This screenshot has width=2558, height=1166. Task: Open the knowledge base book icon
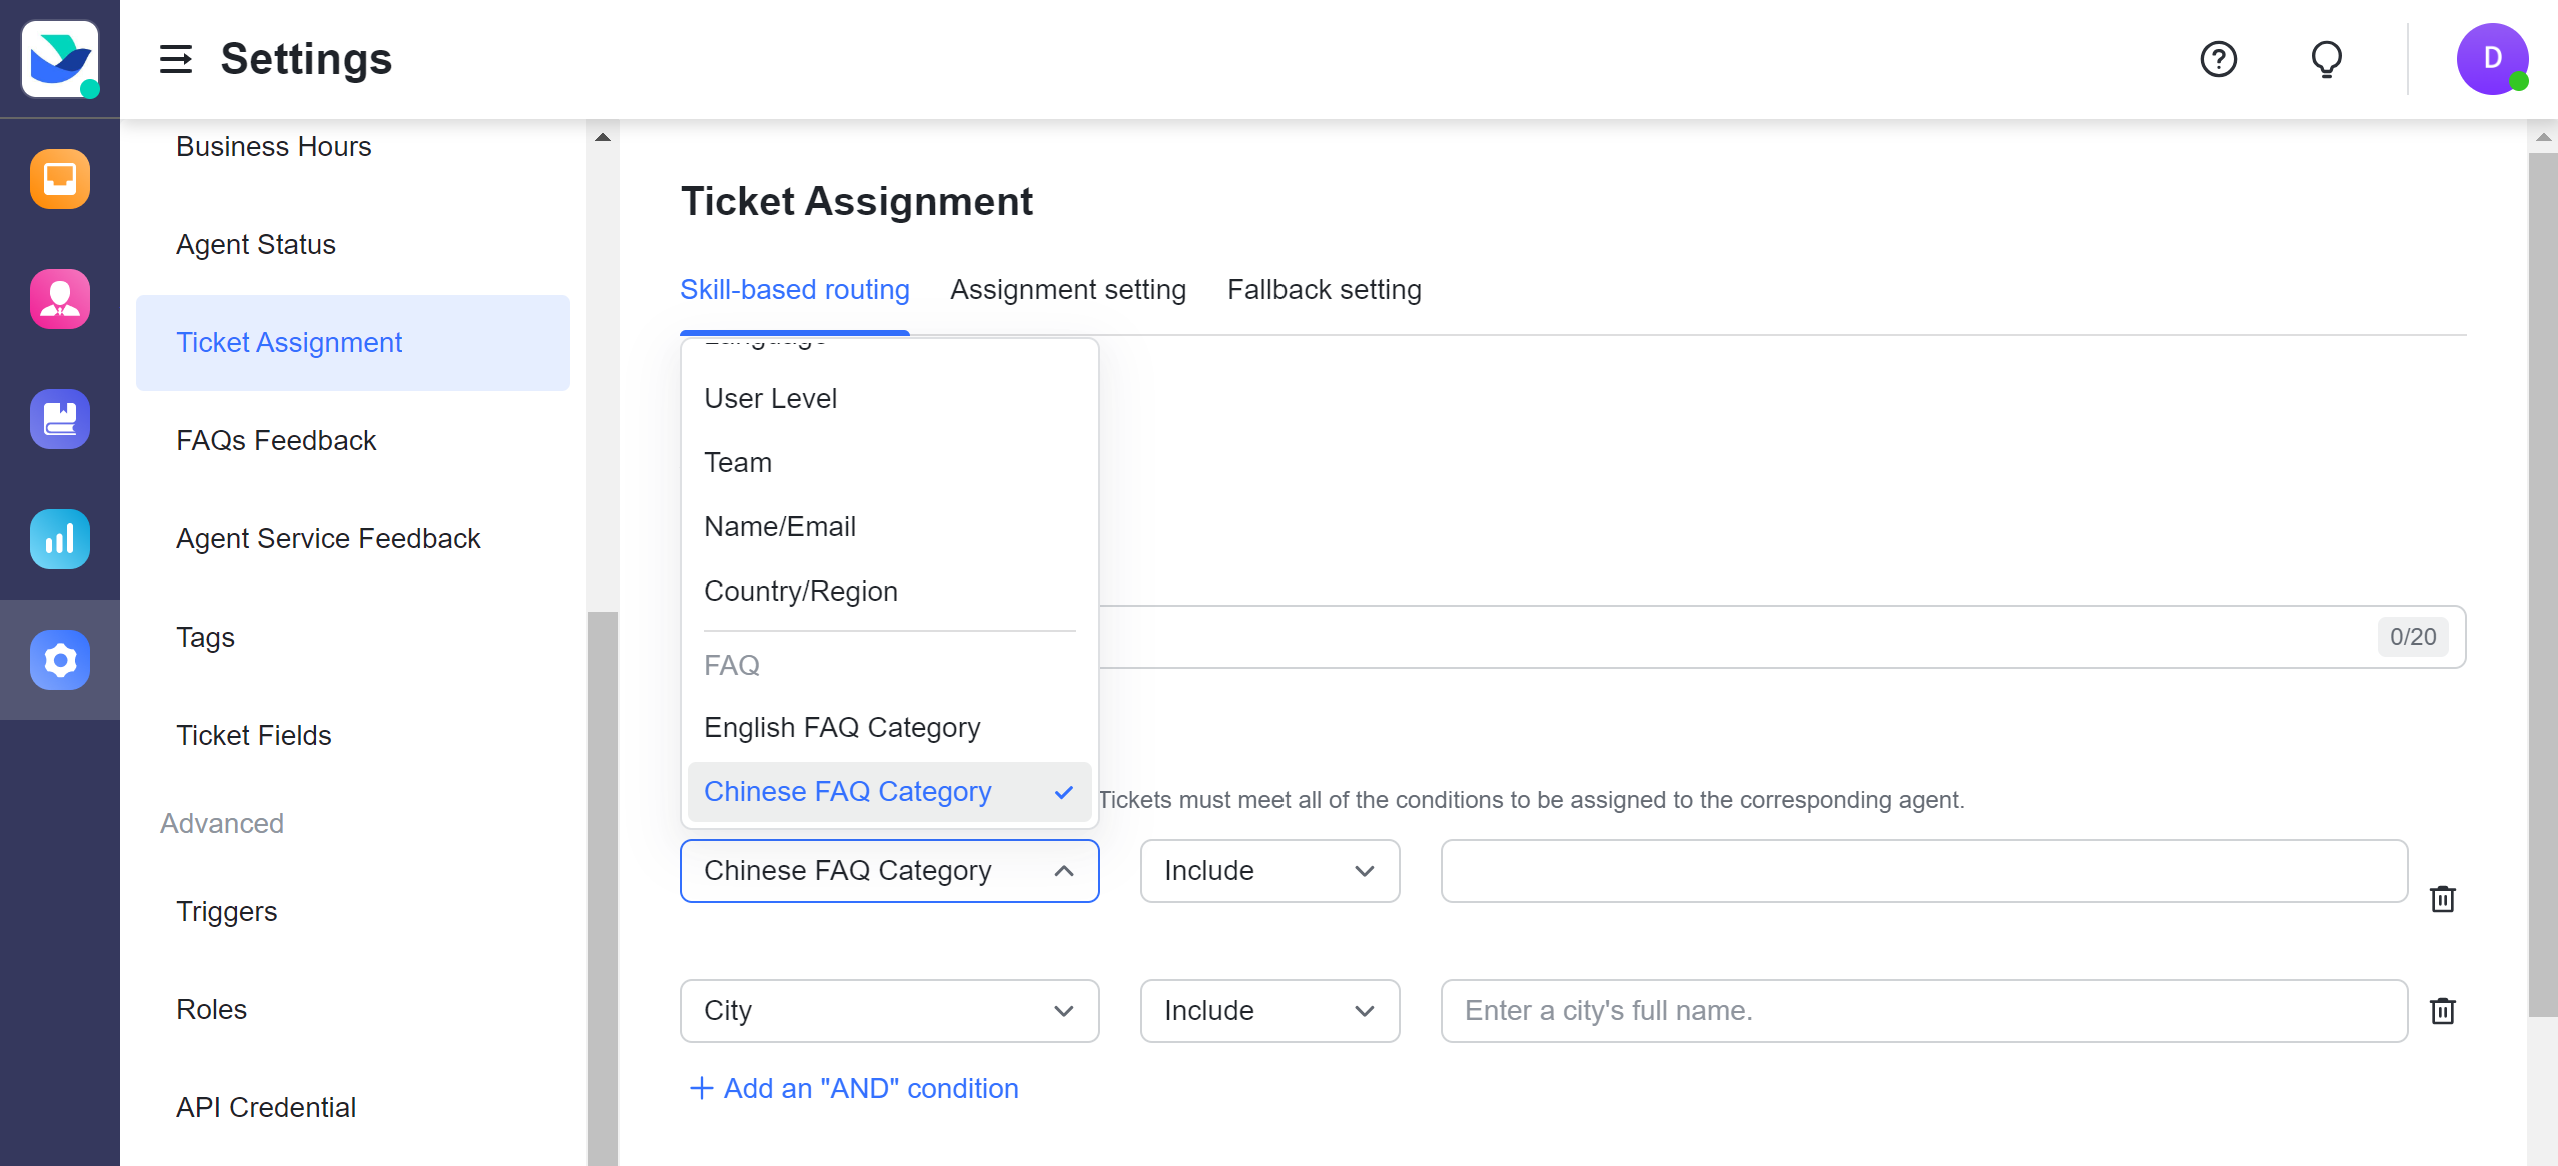[x=59, y=419]
